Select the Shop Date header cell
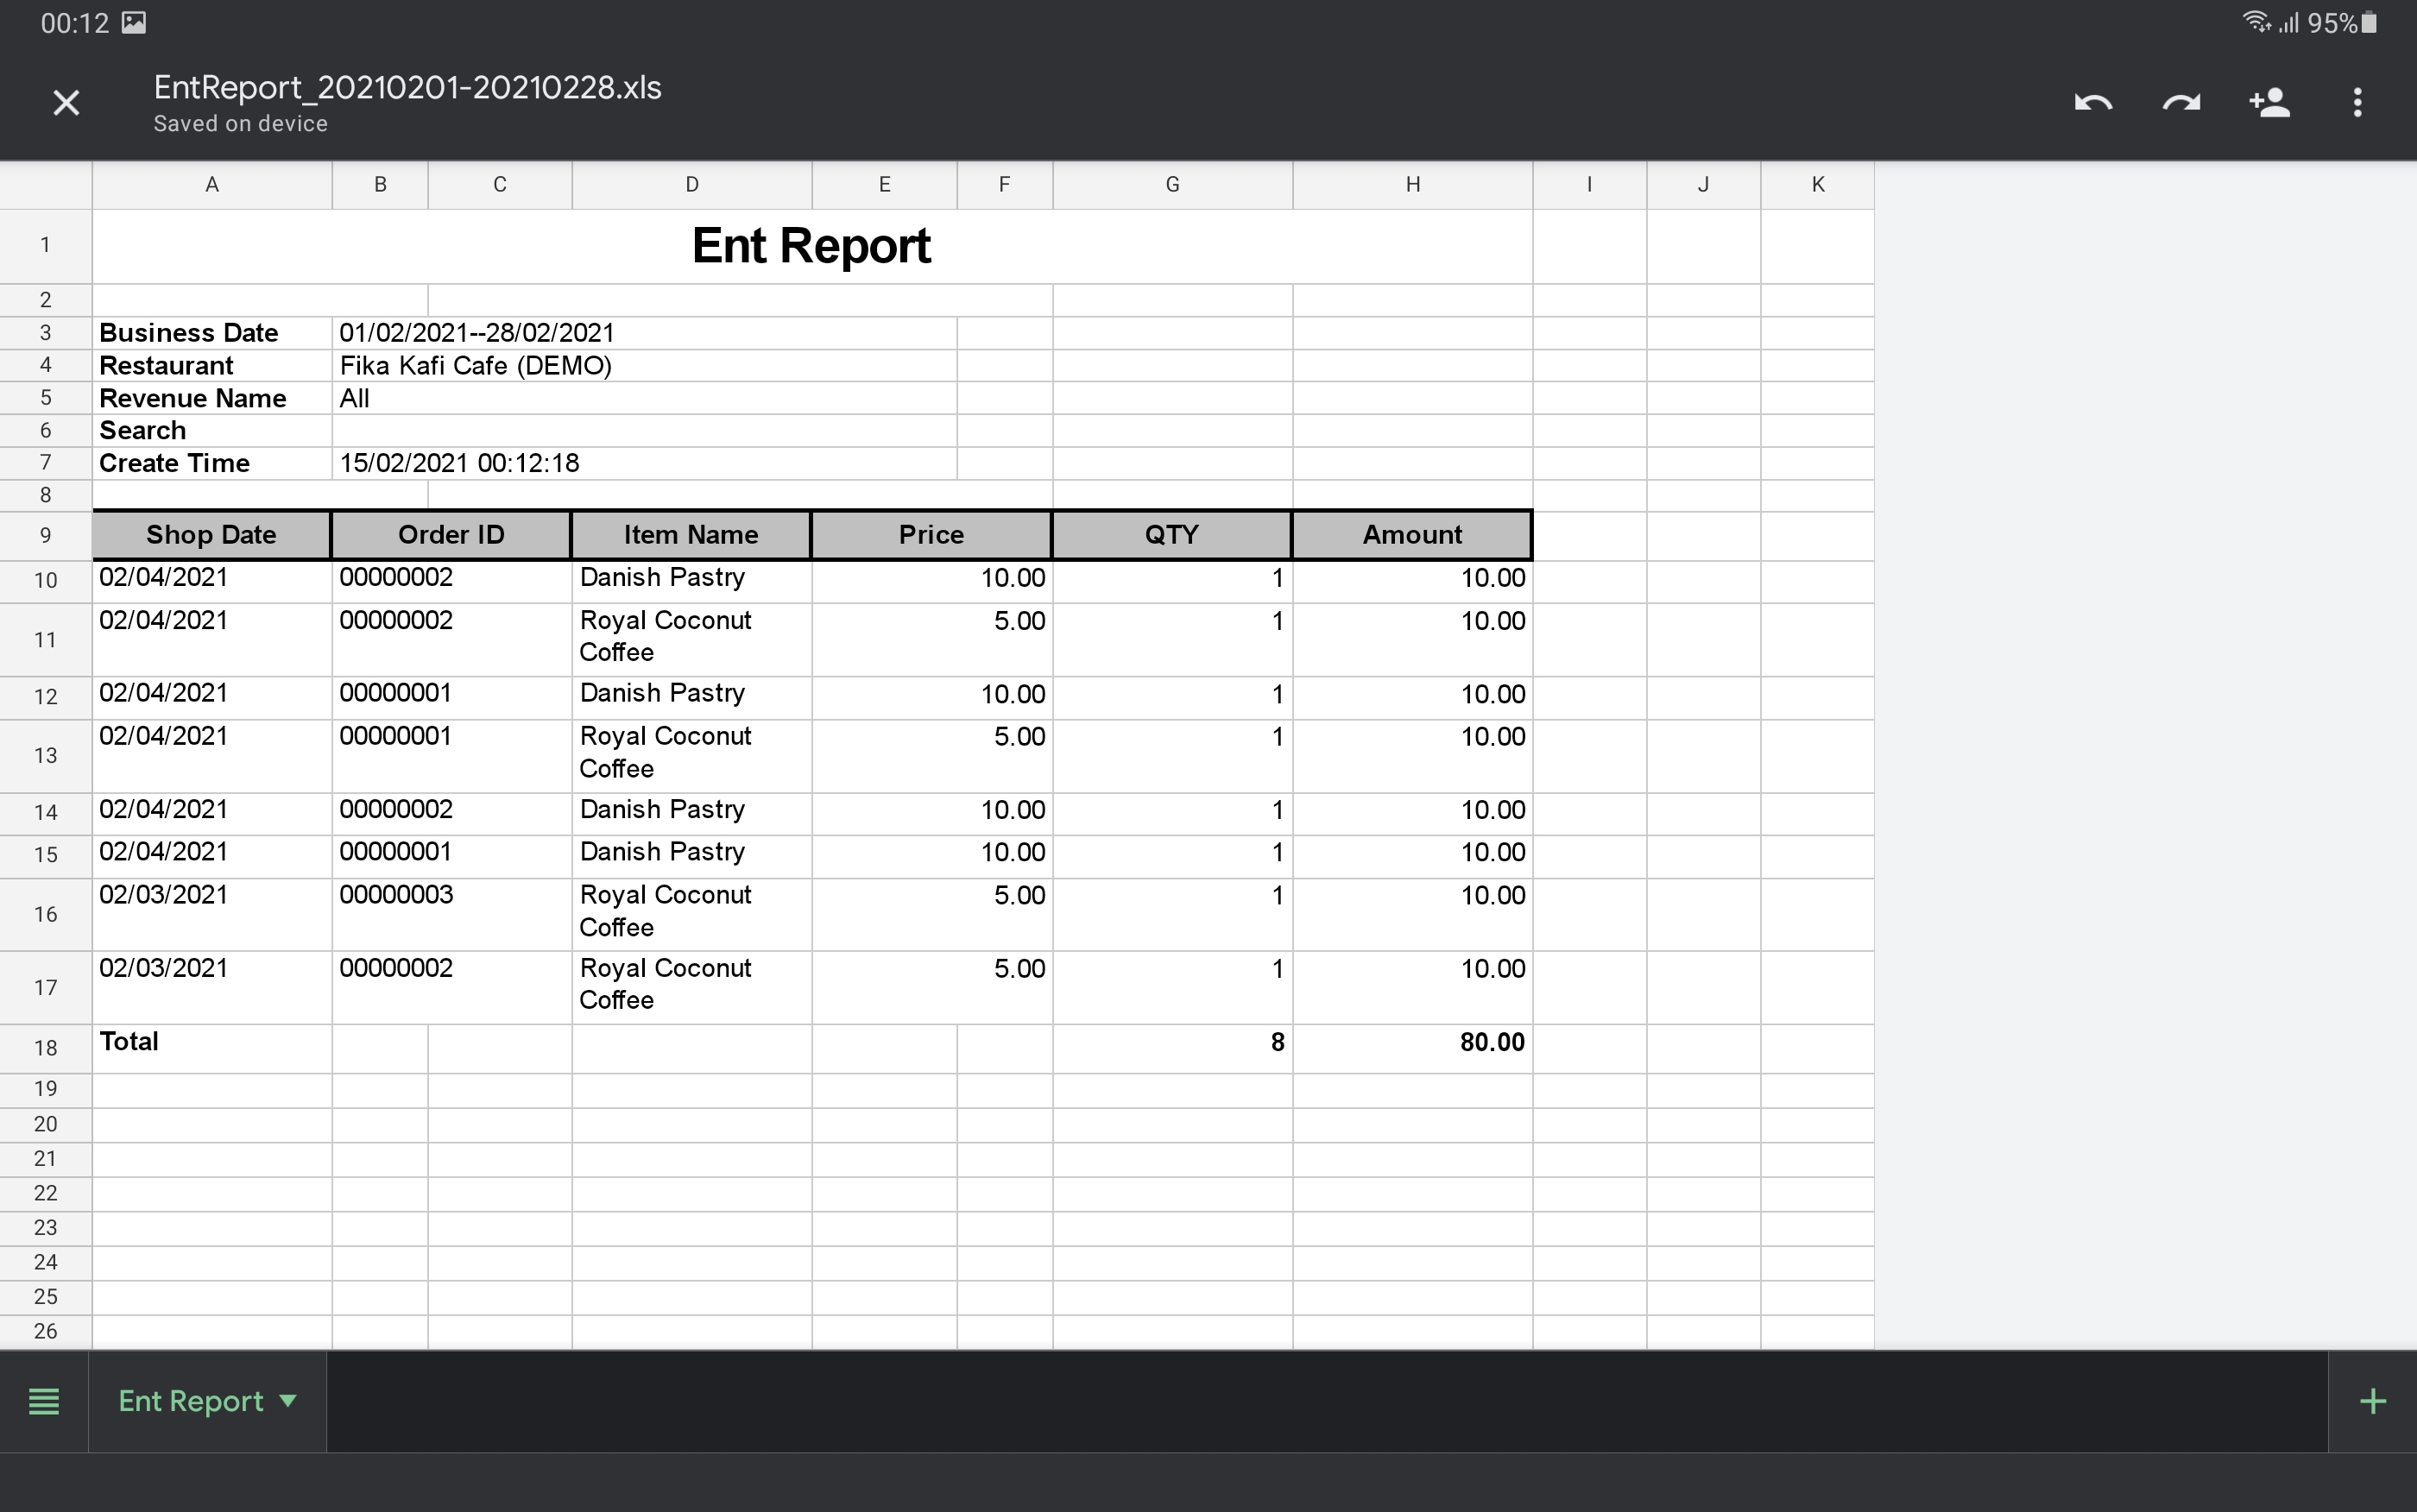 coord(211,535)
